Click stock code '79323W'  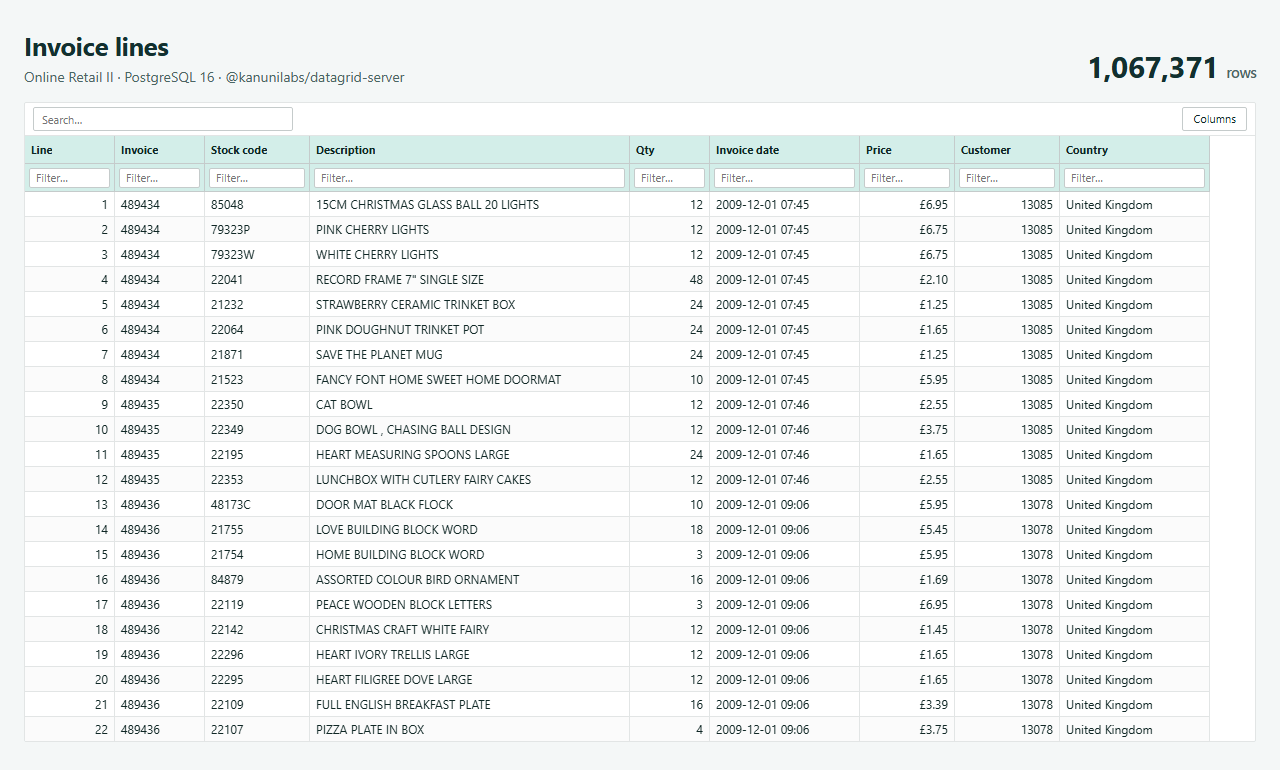tap(257, 255)
